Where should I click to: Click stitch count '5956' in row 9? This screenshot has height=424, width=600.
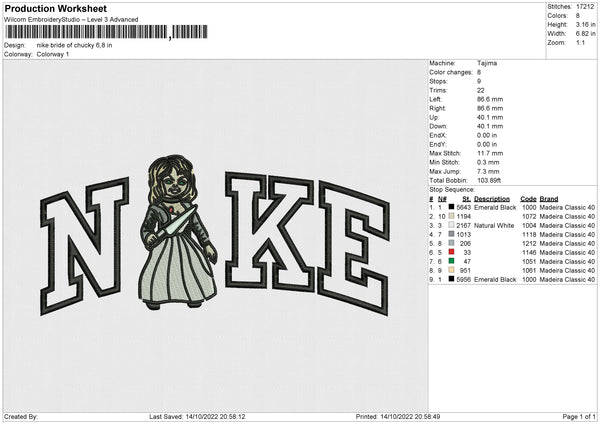tap(463, 279)
